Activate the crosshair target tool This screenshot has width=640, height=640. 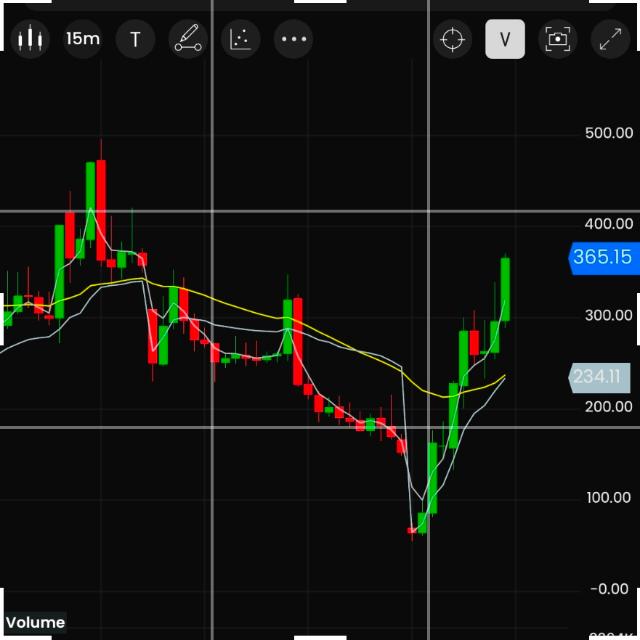pos(453,40)
